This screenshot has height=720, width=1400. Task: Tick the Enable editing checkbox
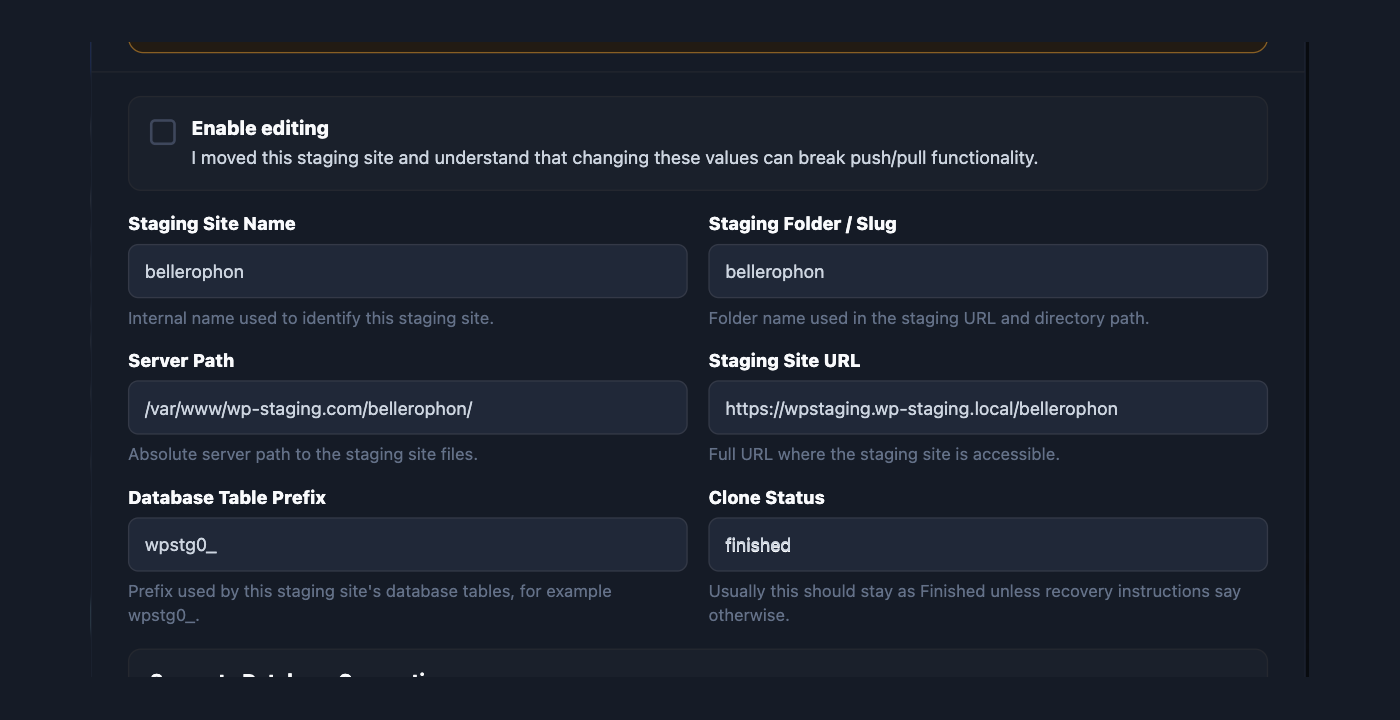tap(163, 132)
